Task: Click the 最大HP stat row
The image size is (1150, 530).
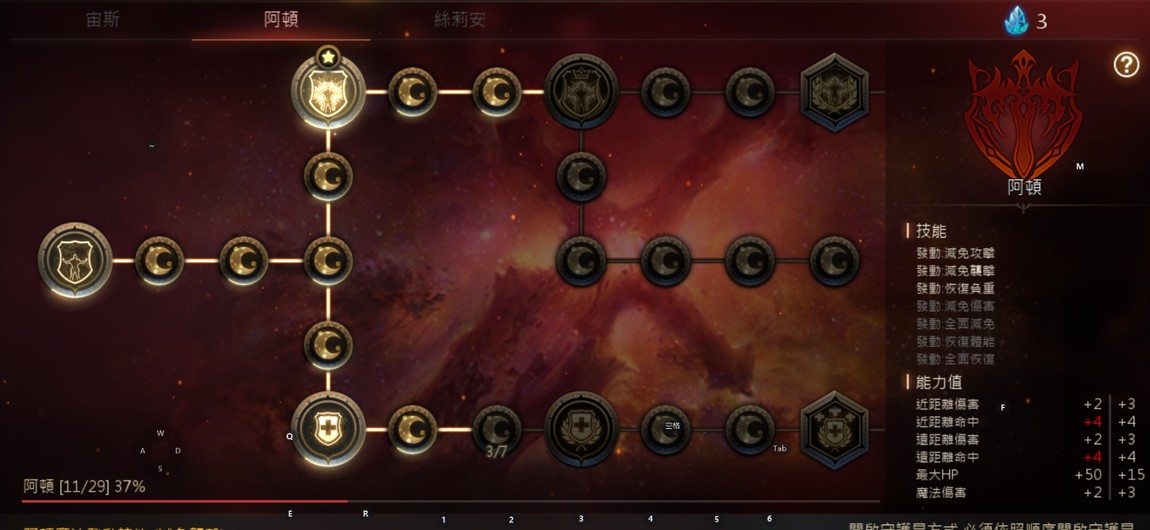Action: (1025, 475)
